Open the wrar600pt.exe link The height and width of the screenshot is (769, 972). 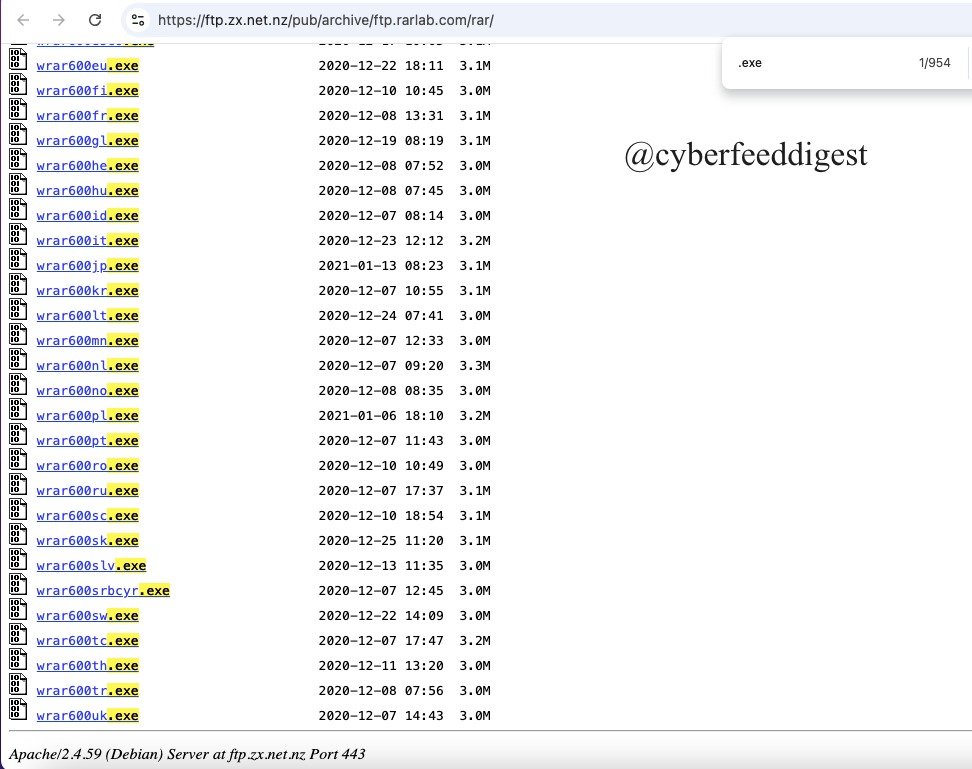(87, 441)
